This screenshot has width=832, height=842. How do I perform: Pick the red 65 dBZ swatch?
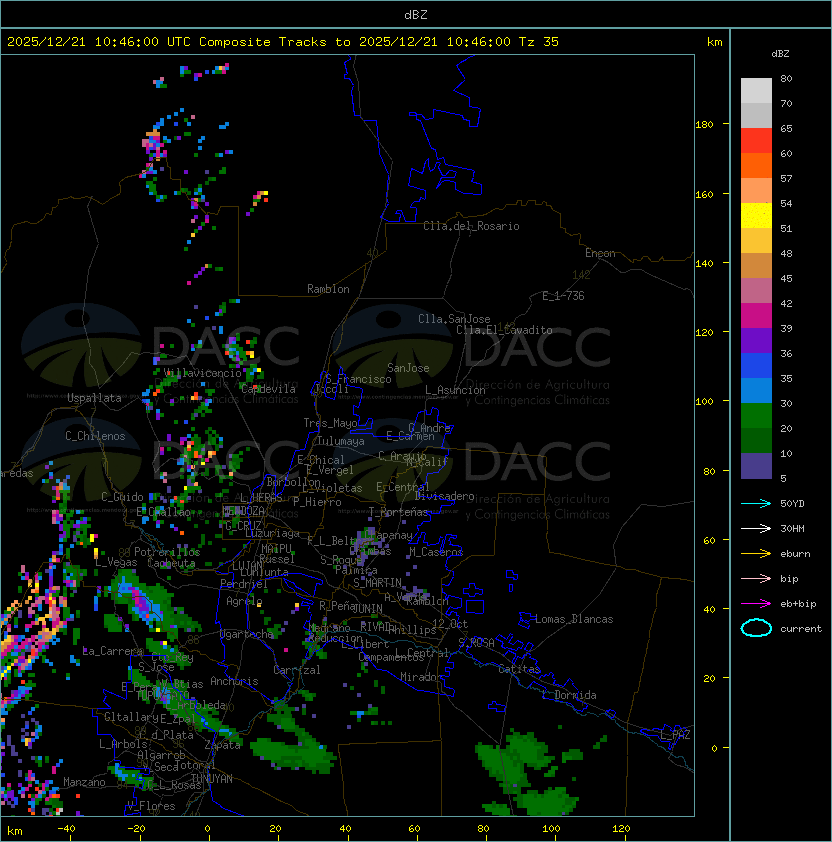[756, 141]
